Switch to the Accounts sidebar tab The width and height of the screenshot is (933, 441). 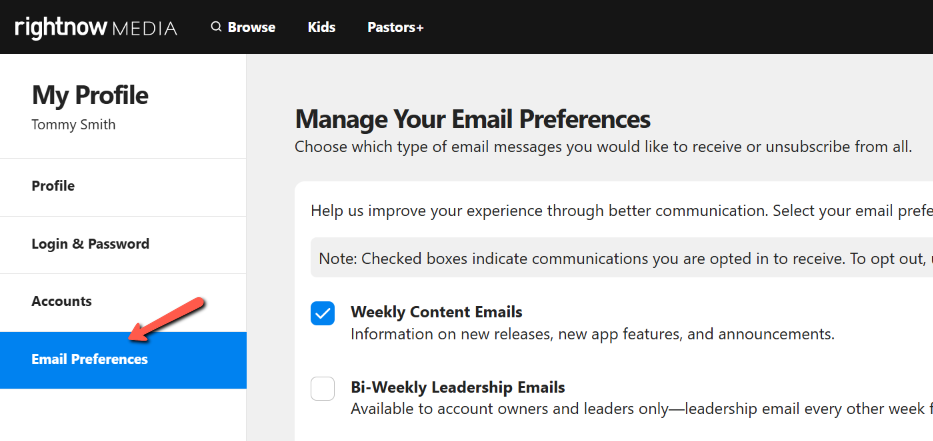point(61,301)
